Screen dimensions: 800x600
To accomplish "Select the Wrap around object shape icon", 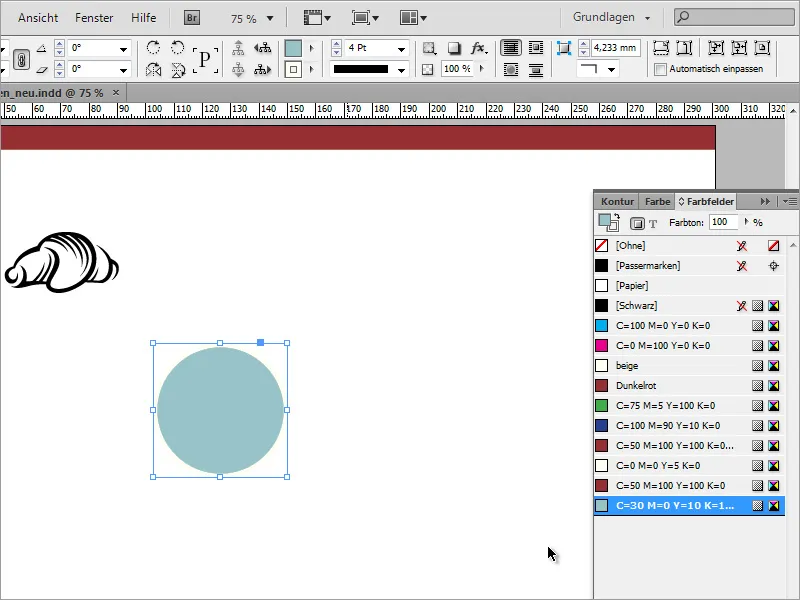I will (x=511, y=69).
